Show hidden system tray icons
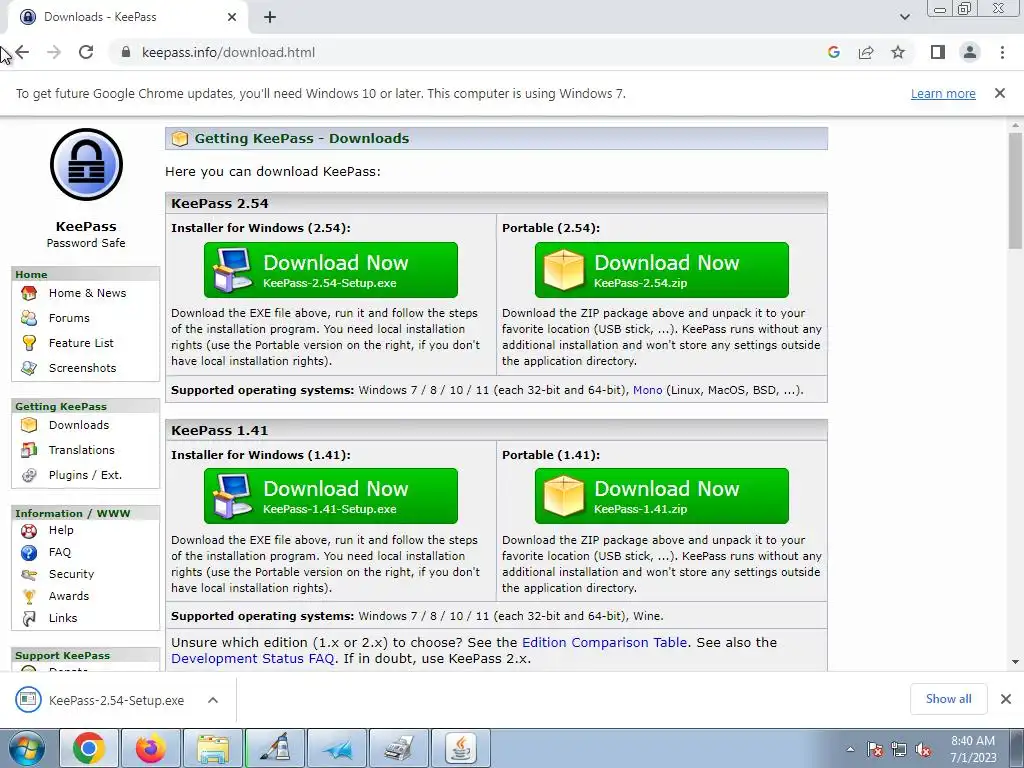This screenshot has width=1024, height=768. (x=850, y=749)
